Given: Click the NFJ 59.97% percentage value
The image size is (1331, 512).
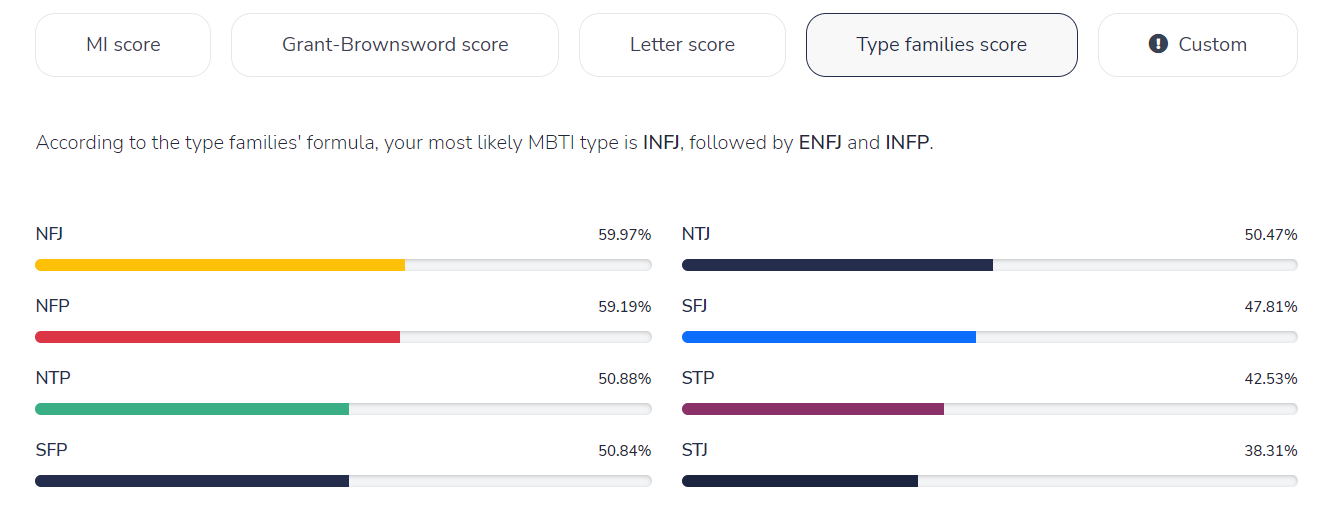Looking at the screenshot, I should [624, 235].
